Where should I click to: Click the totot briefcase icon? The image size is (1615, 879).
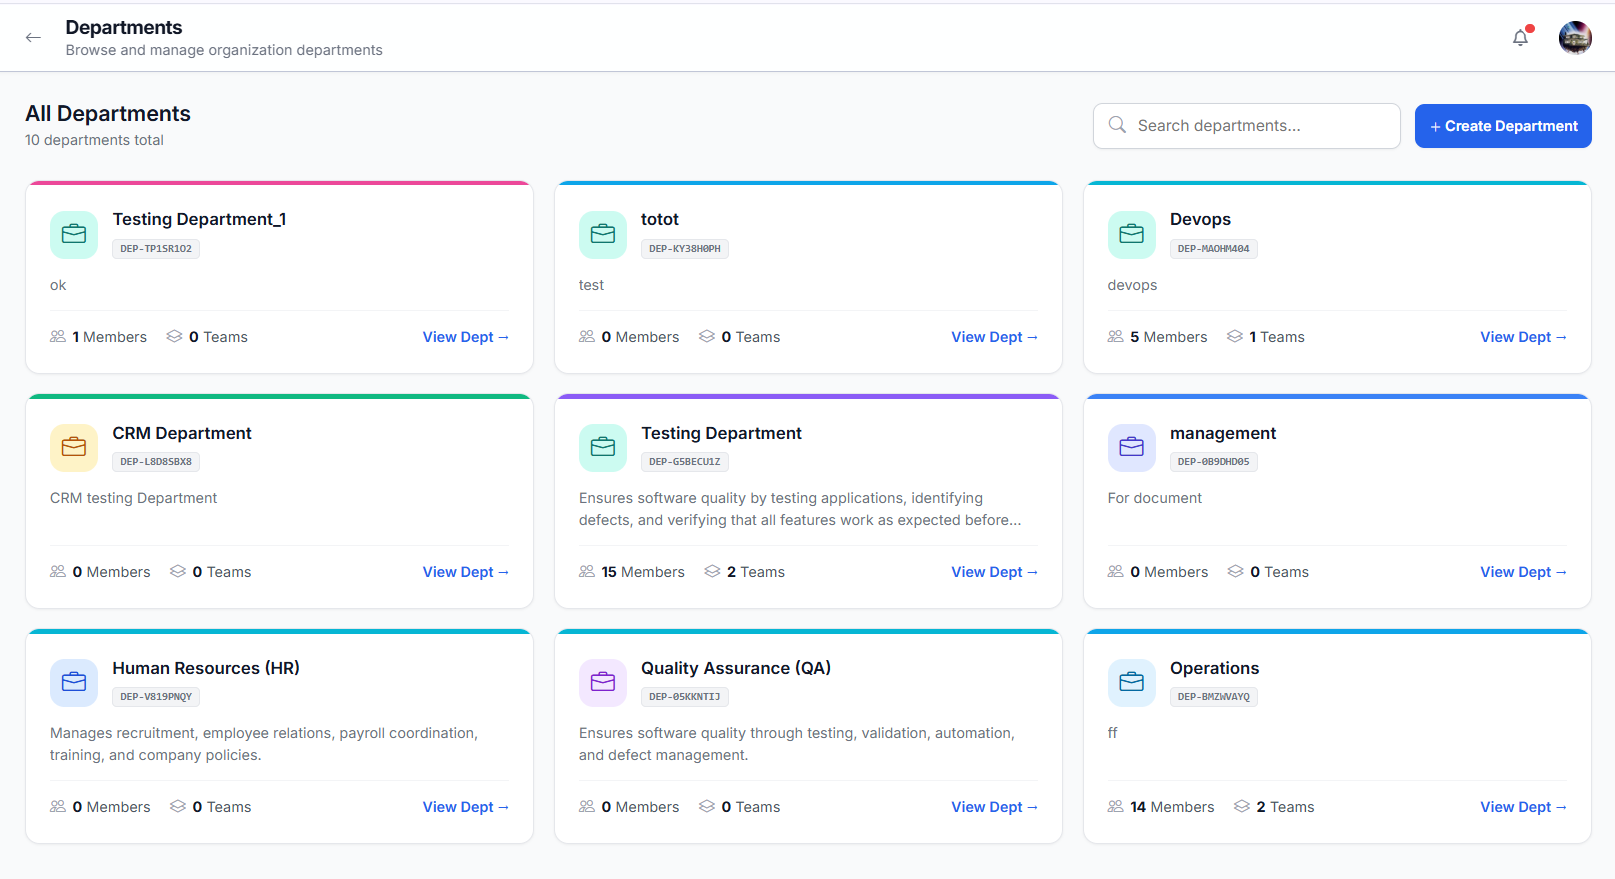click(603, 234)
